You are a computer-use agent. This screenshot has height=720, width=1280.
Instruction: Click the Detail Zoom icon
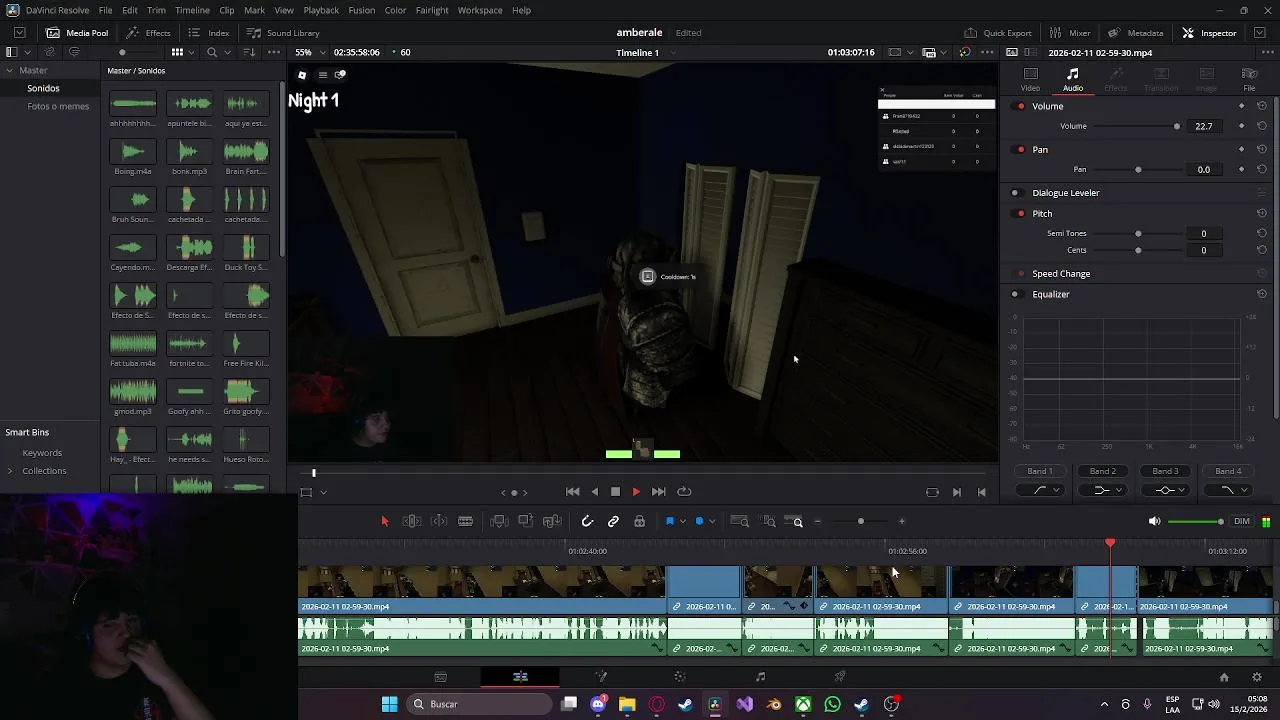[769, 521]
